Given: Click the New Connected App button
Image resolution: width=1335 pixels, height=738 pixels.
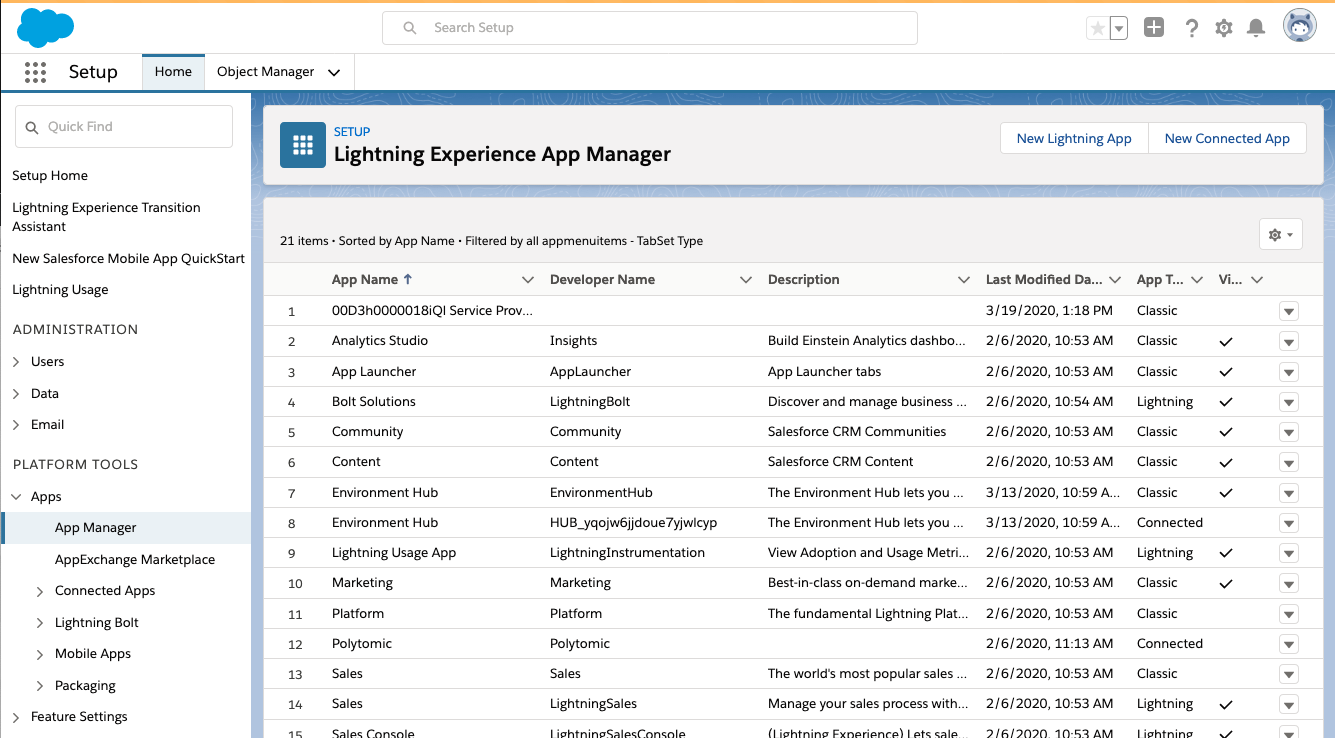Looking at the screenshot, I should point(1227,139).
